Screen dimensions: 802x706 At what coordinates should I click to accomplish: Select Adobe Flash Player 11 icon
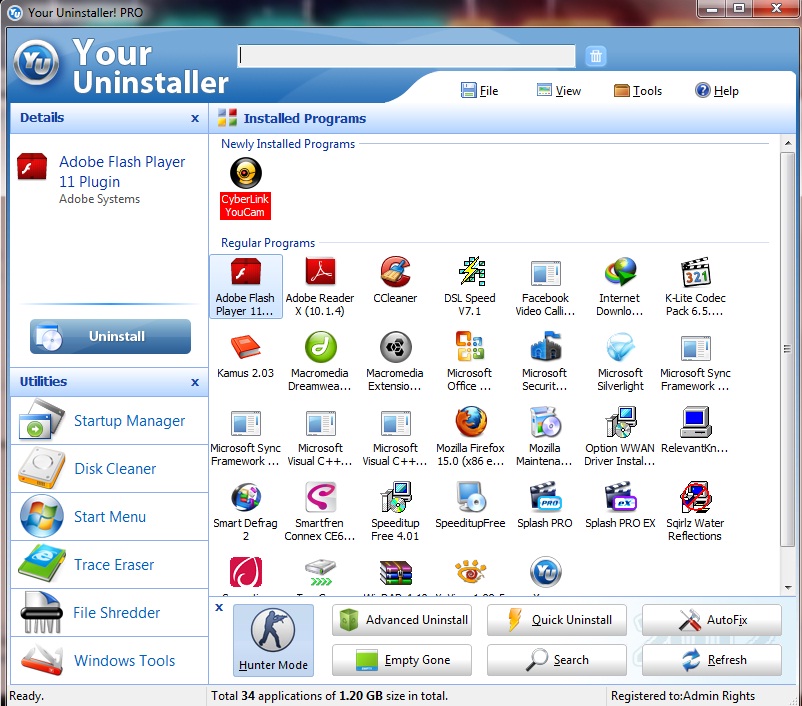(246, 272)
